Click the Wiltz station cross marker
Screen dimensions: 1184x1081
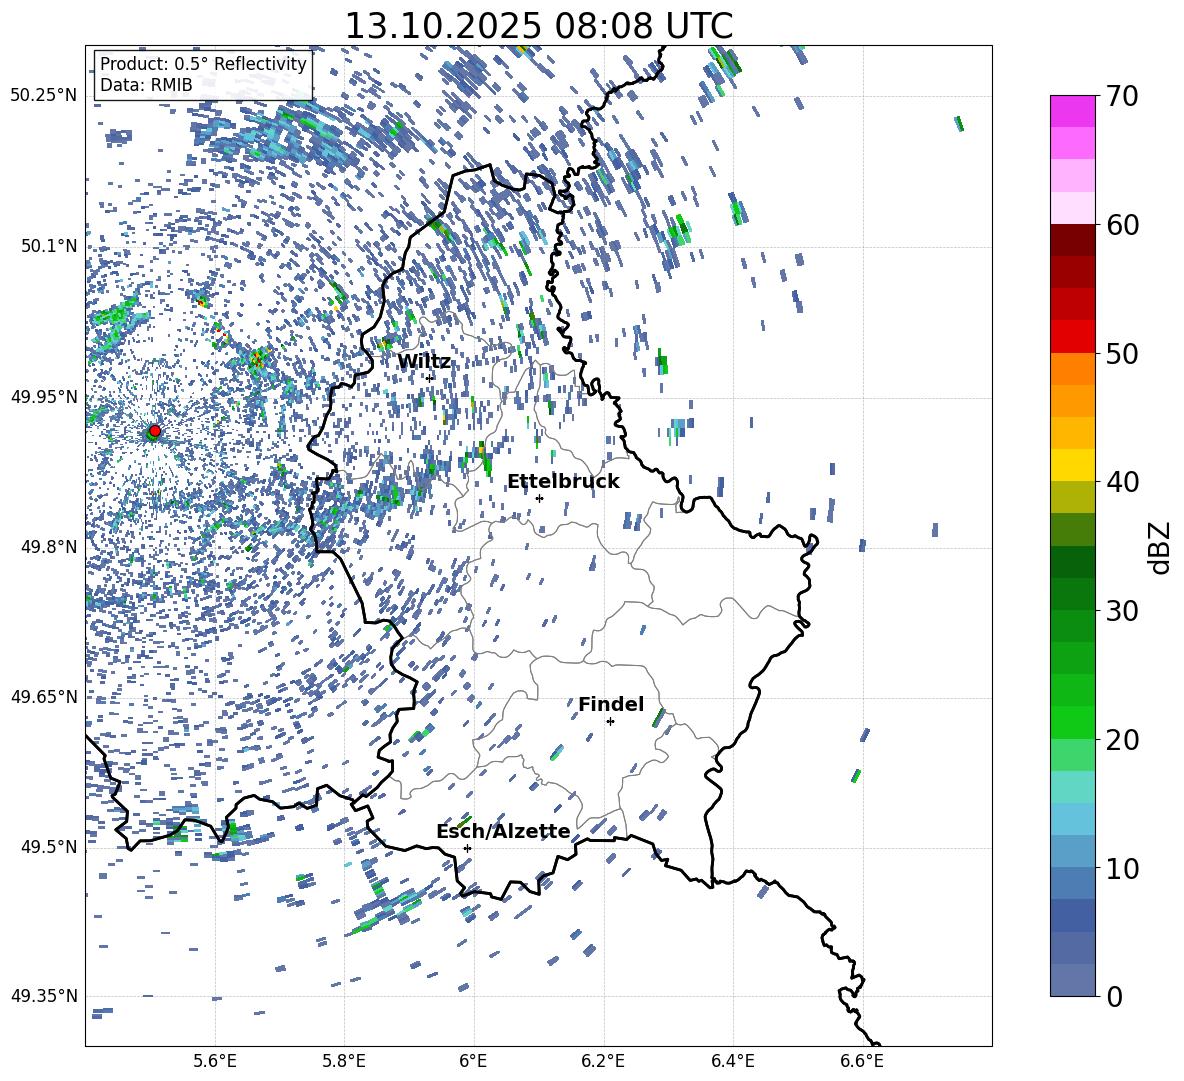click(x=430, y=378)
